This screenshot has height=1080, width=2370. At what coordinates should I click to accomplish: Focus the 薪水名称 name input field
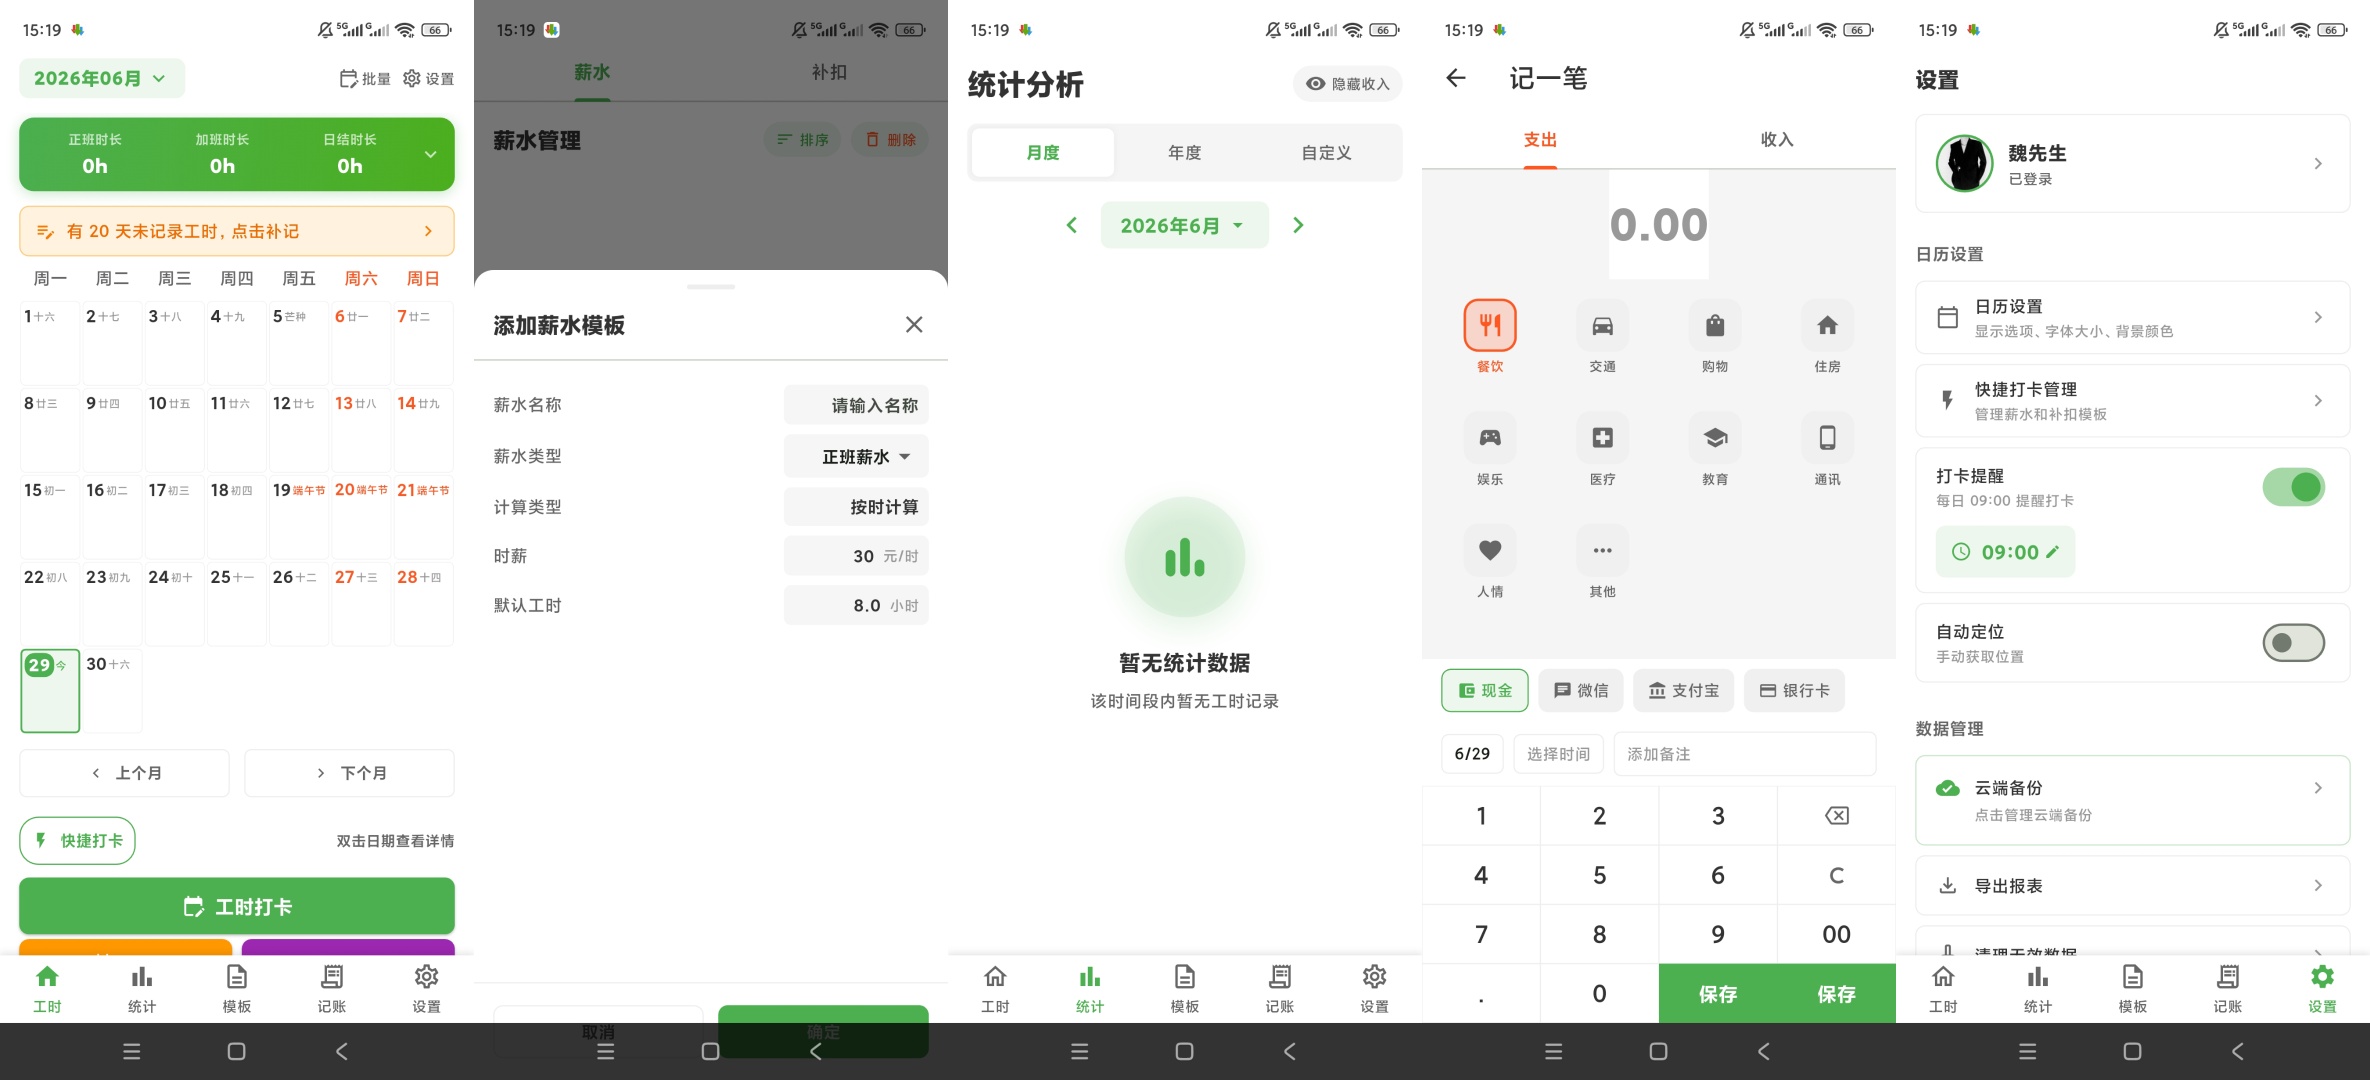856,405
